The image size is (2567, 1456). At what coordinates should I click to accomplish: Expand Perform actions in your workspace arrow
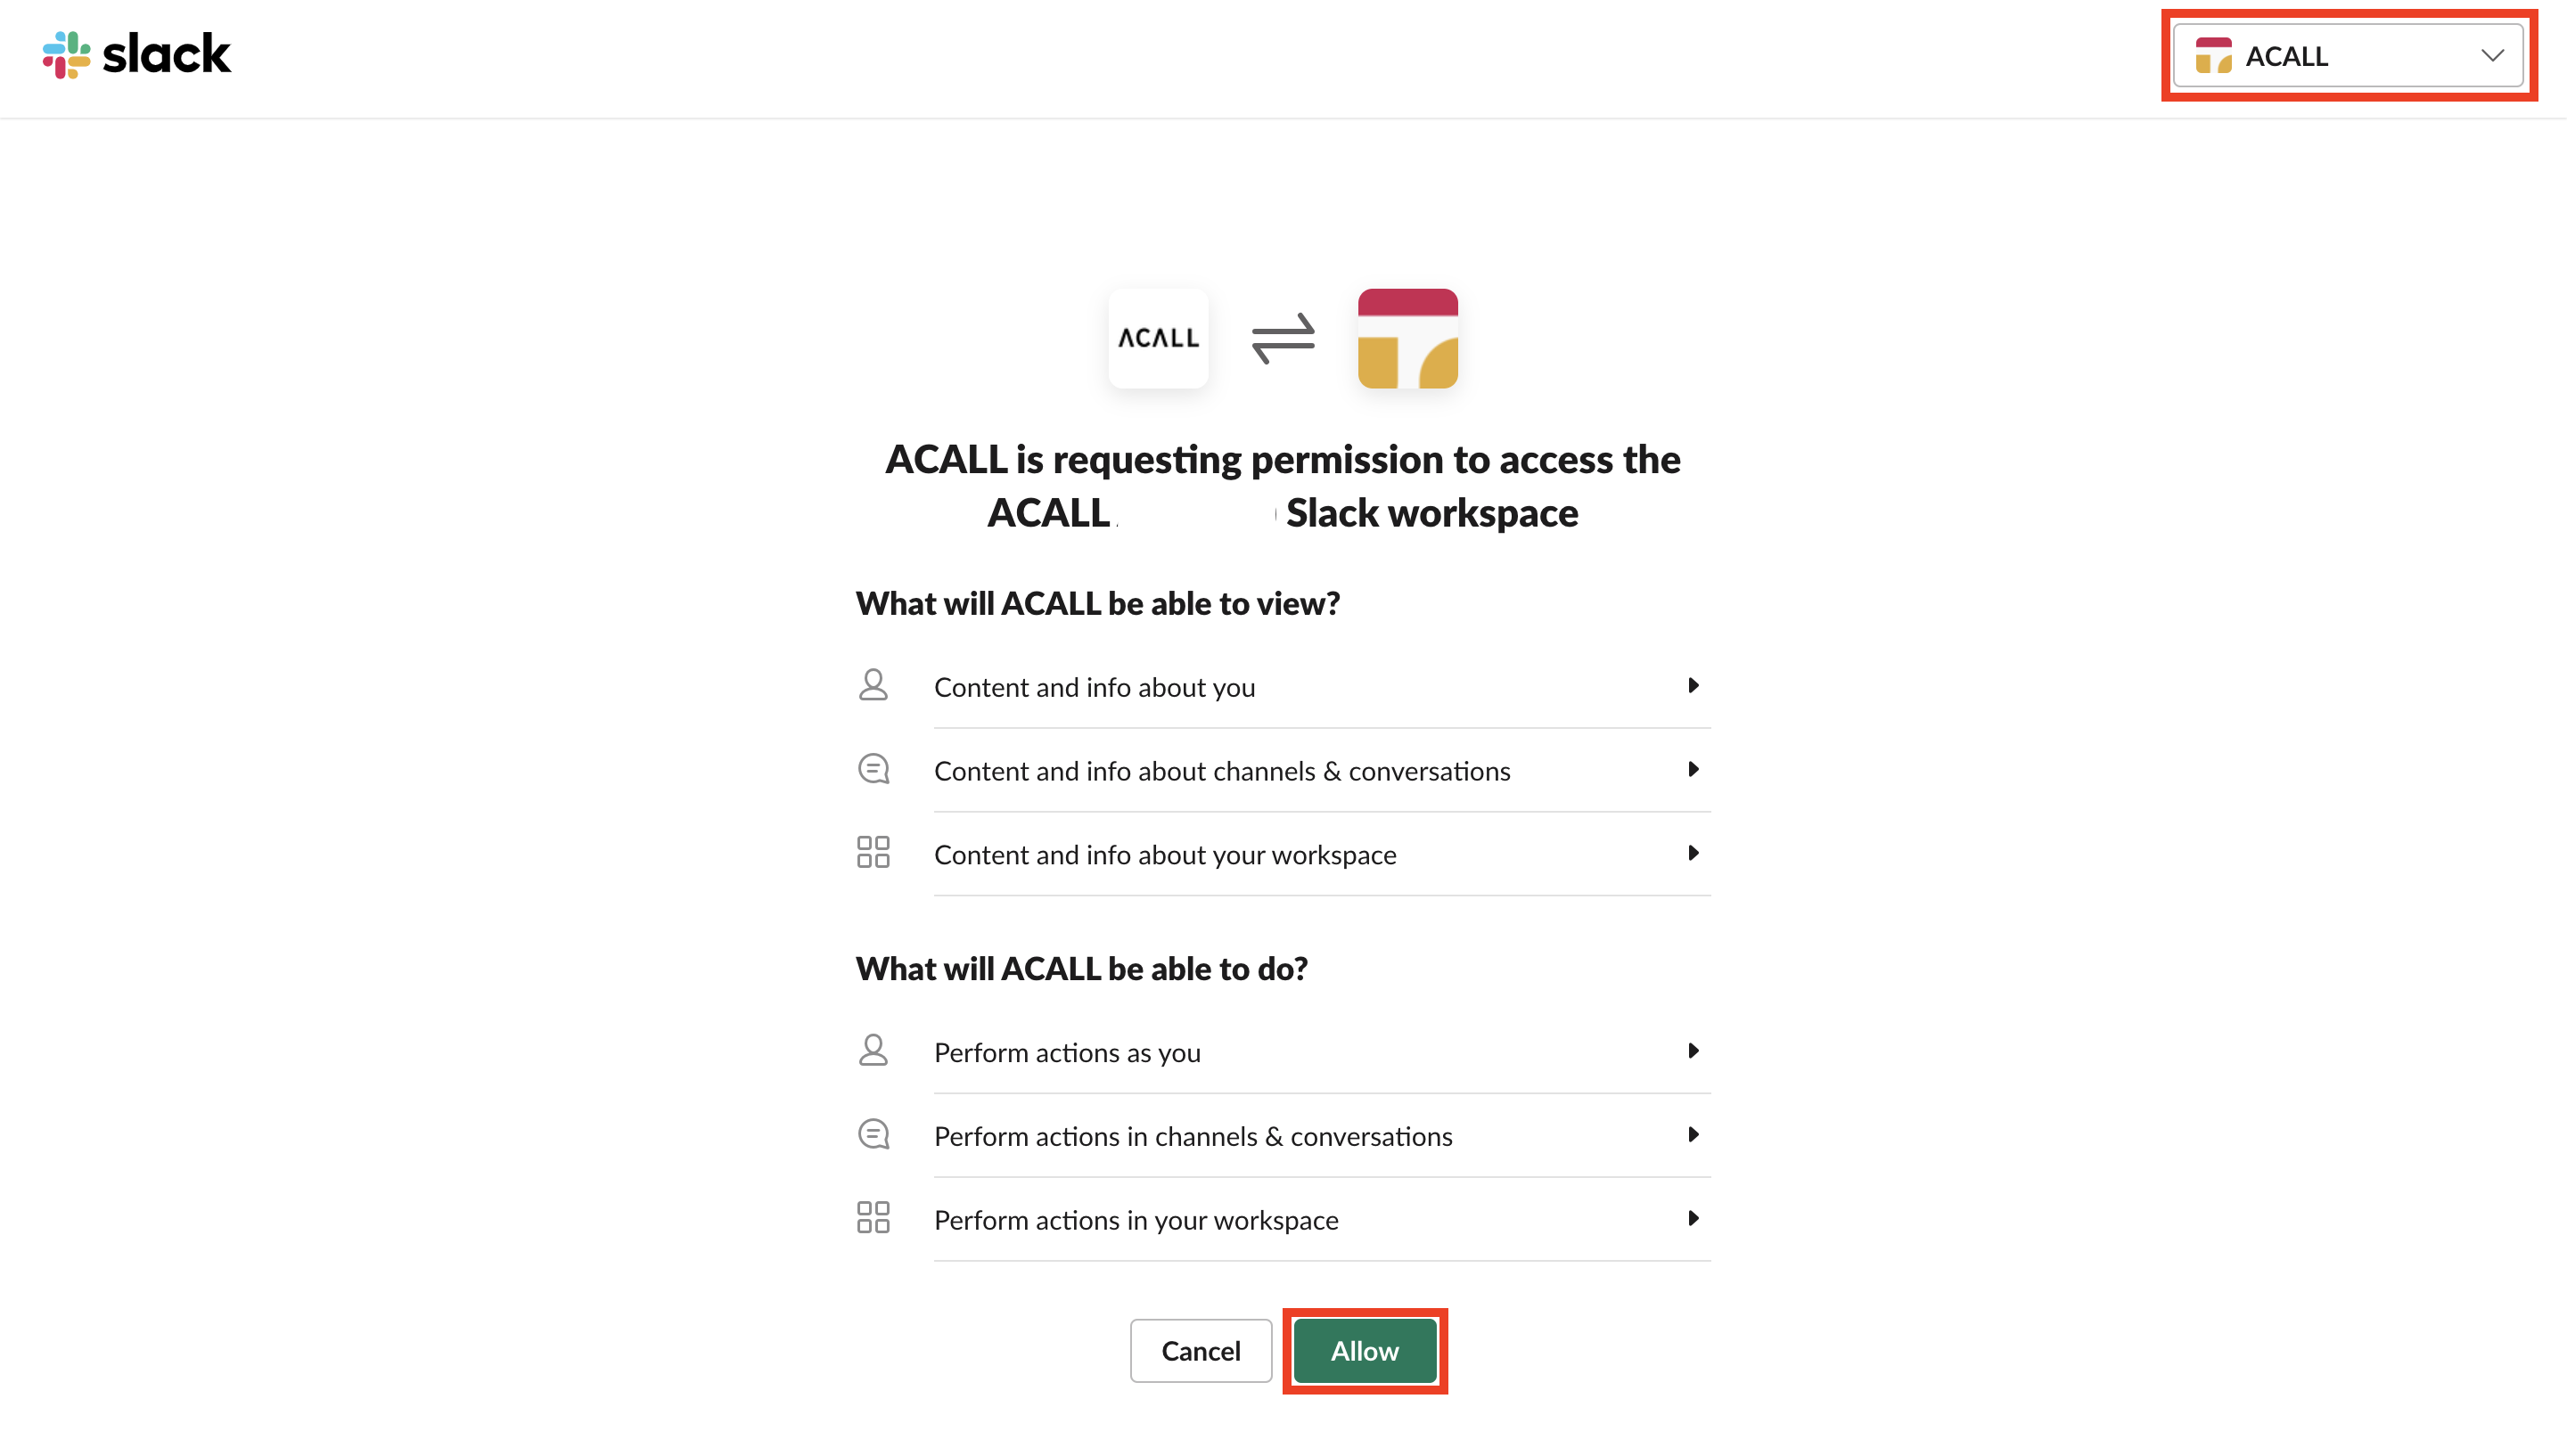(1693, 1218)
